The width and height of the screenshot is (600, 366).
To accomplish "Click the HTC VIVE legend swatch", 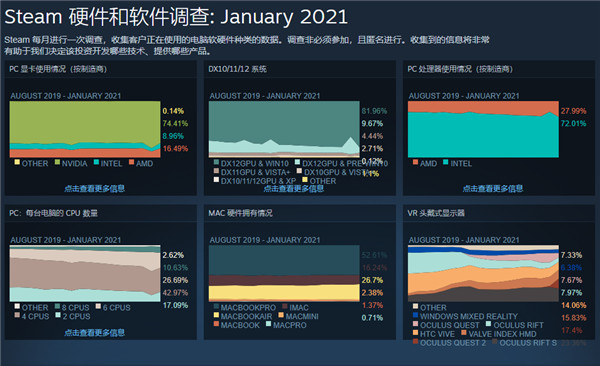I will pos(416,333).
